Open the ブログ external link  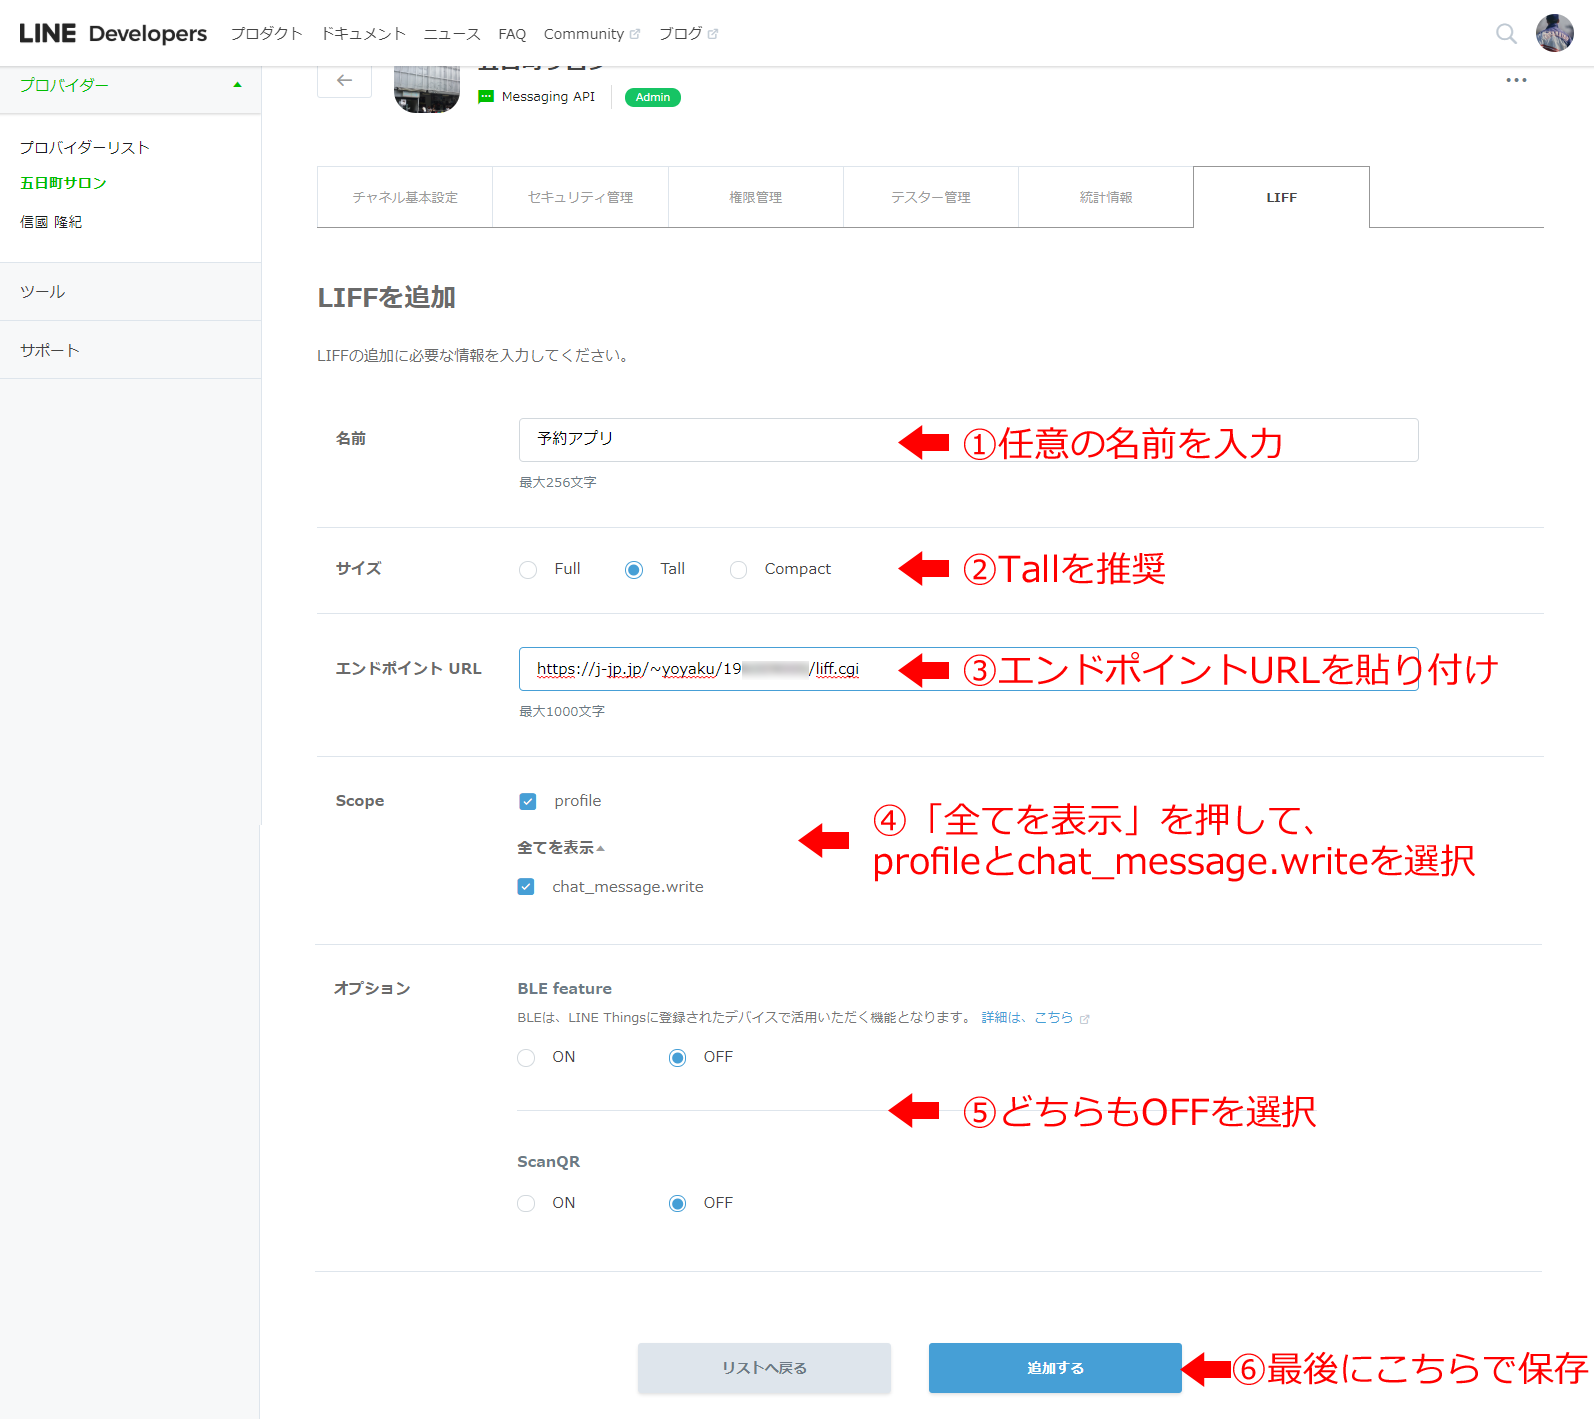(x=688, y=34)
